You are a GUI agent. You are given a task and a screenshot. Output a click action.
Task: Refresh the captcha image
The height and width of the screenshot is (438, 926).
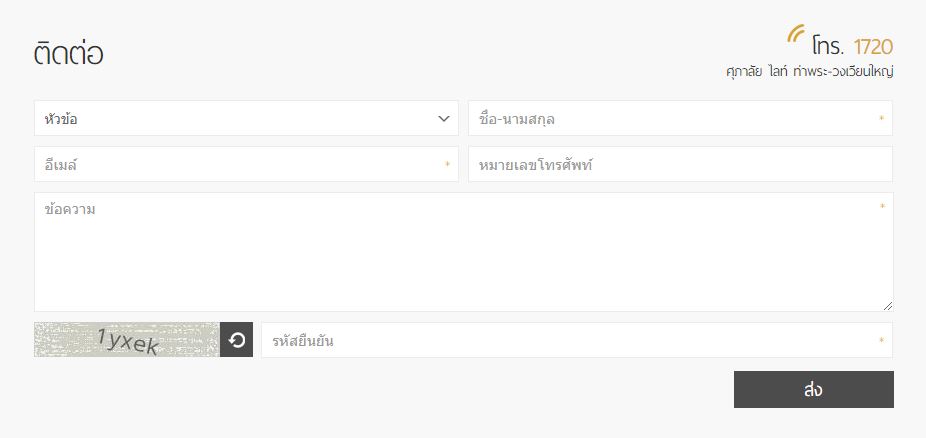(237, 340)
